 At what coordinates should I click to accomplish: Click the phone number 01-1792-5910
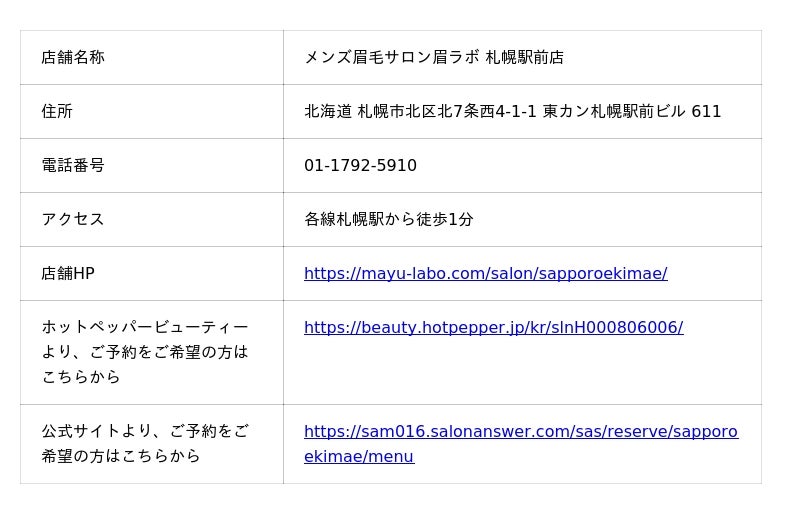[360, 165]
